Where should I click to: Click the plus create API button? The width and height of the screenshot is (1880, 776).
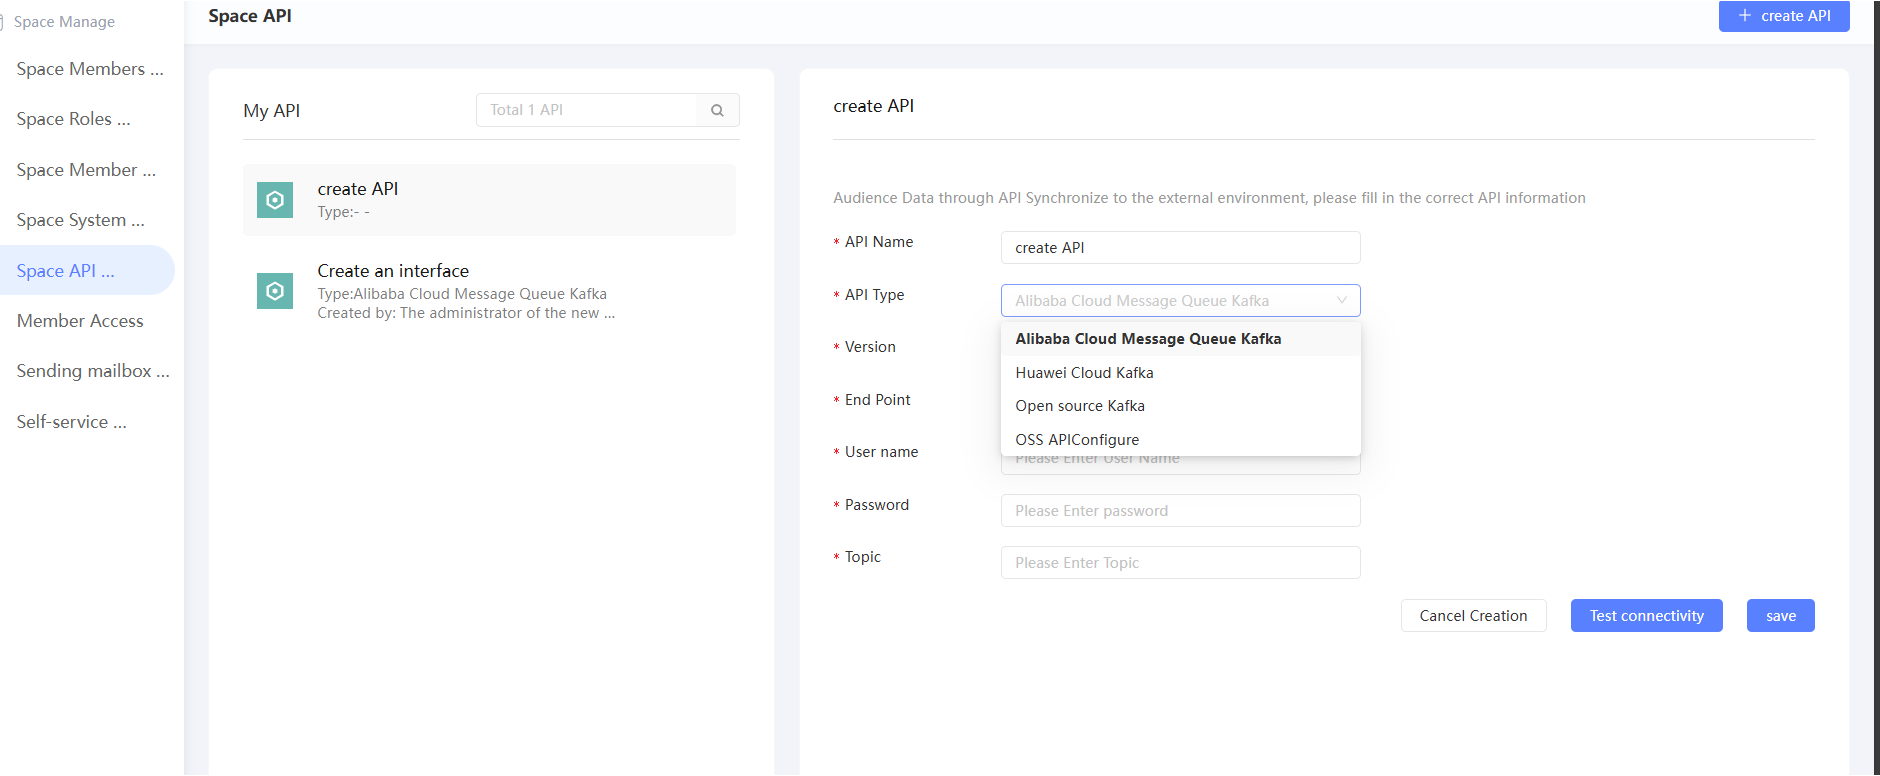coord(1783,16)
